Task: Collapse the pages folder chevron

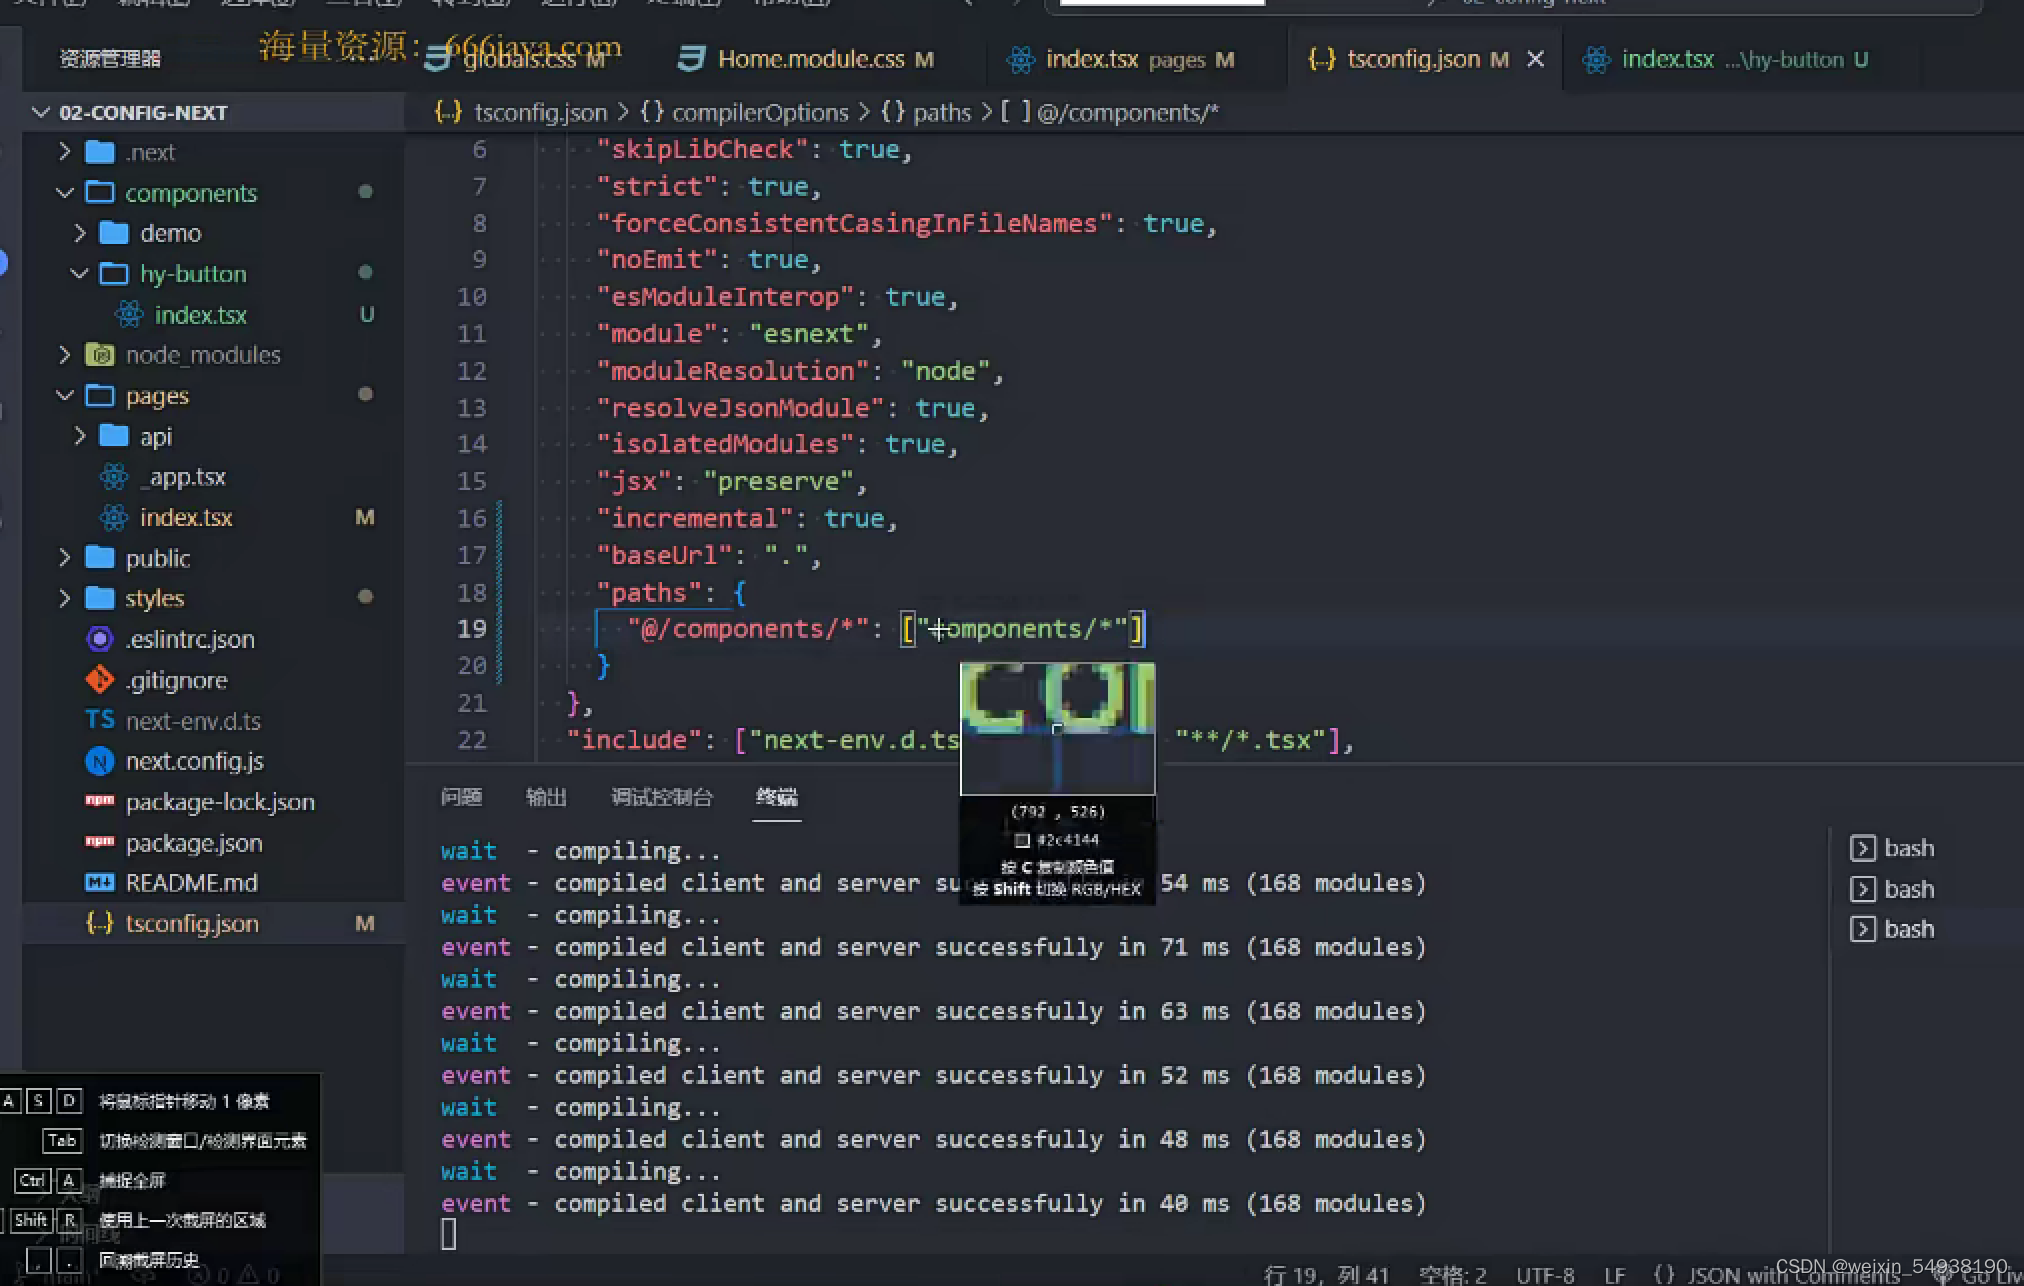Action: (x=65, y=396)
